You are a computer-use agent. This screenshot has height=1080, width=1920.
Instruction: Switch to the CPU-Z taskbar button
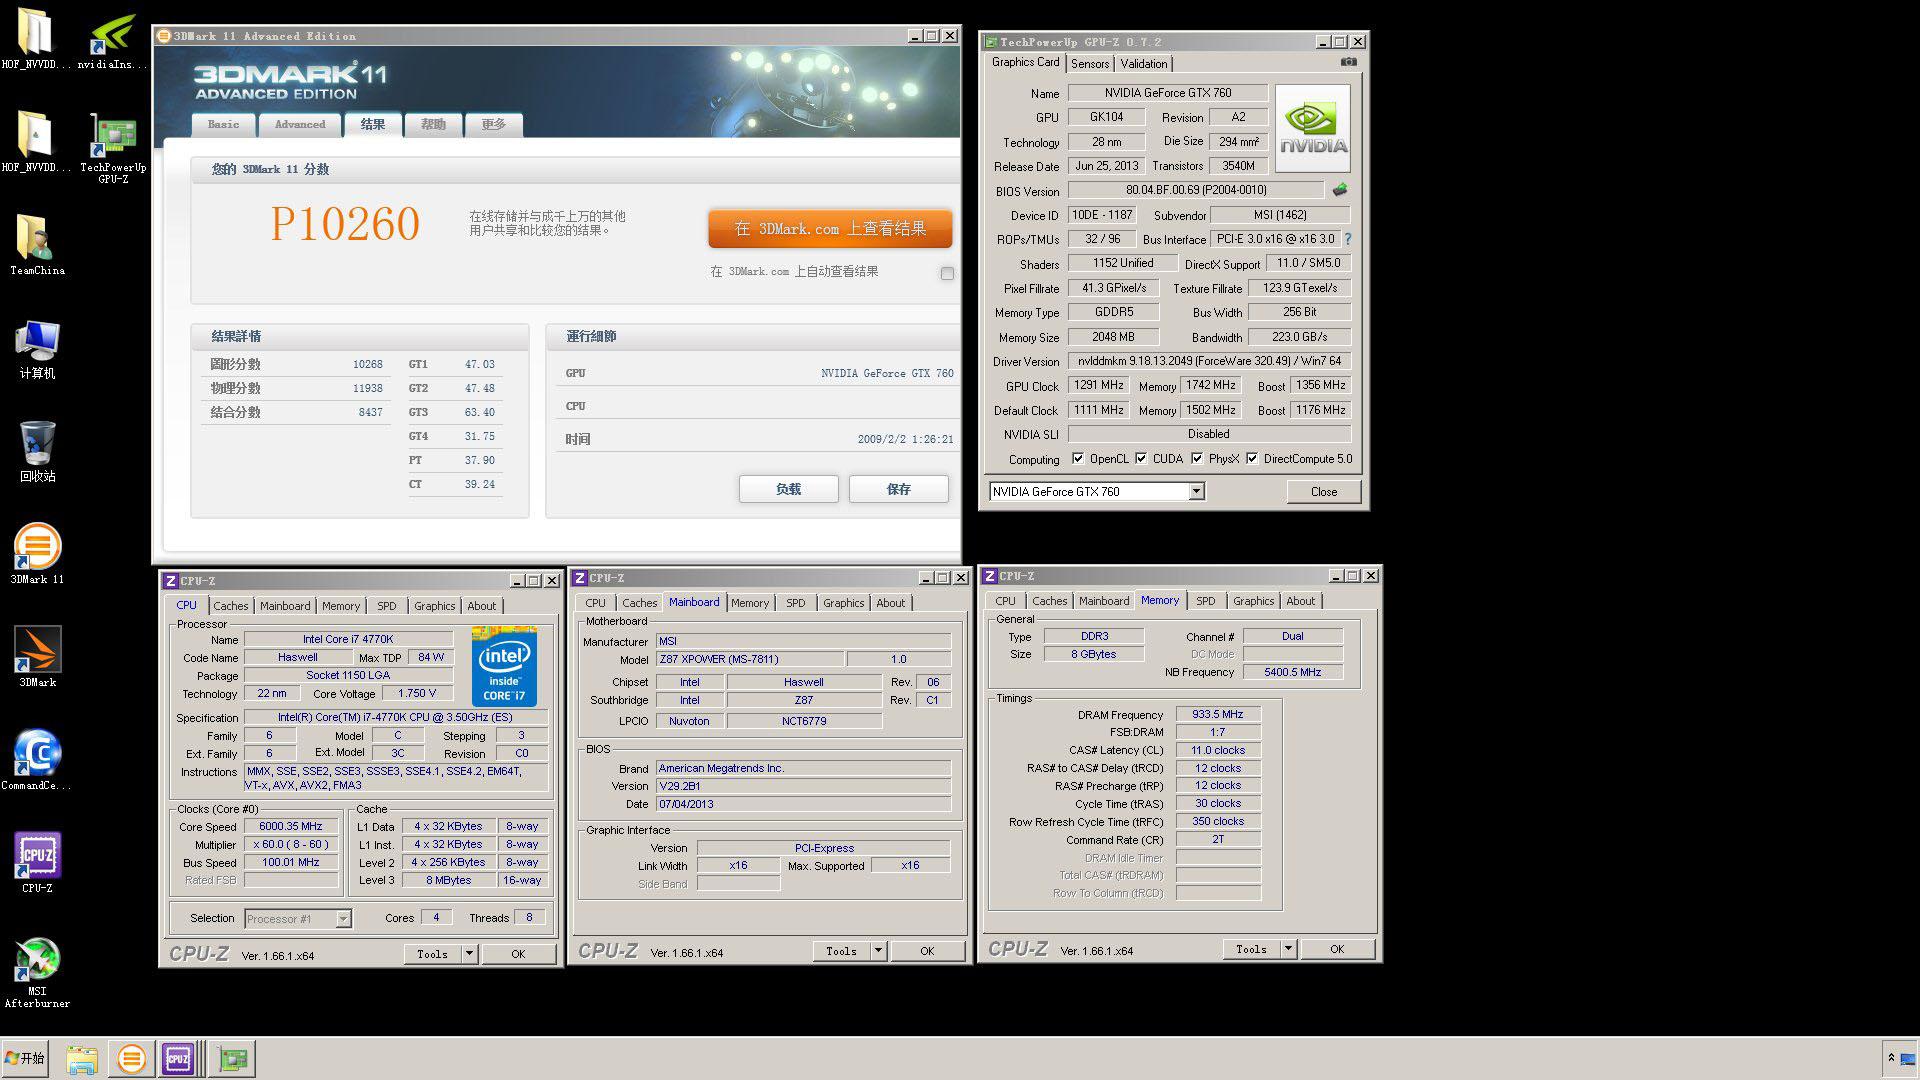(178, 1059)
